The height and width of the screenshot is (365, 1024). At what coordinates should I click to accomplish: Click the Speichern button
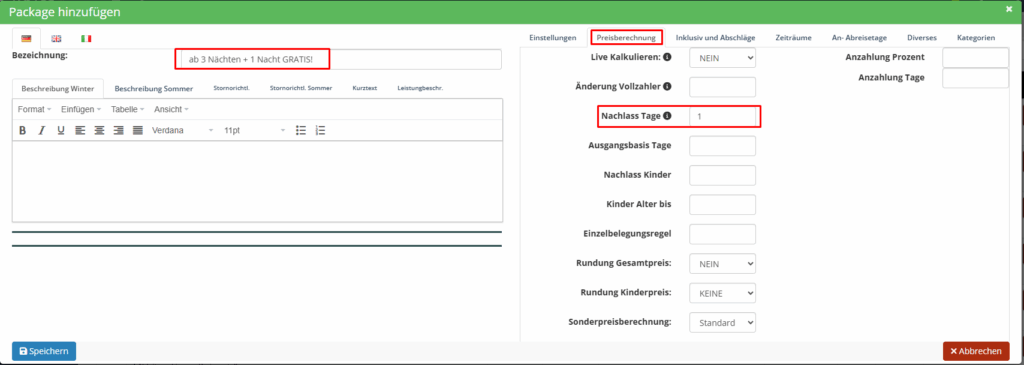[x=44, y=351]
